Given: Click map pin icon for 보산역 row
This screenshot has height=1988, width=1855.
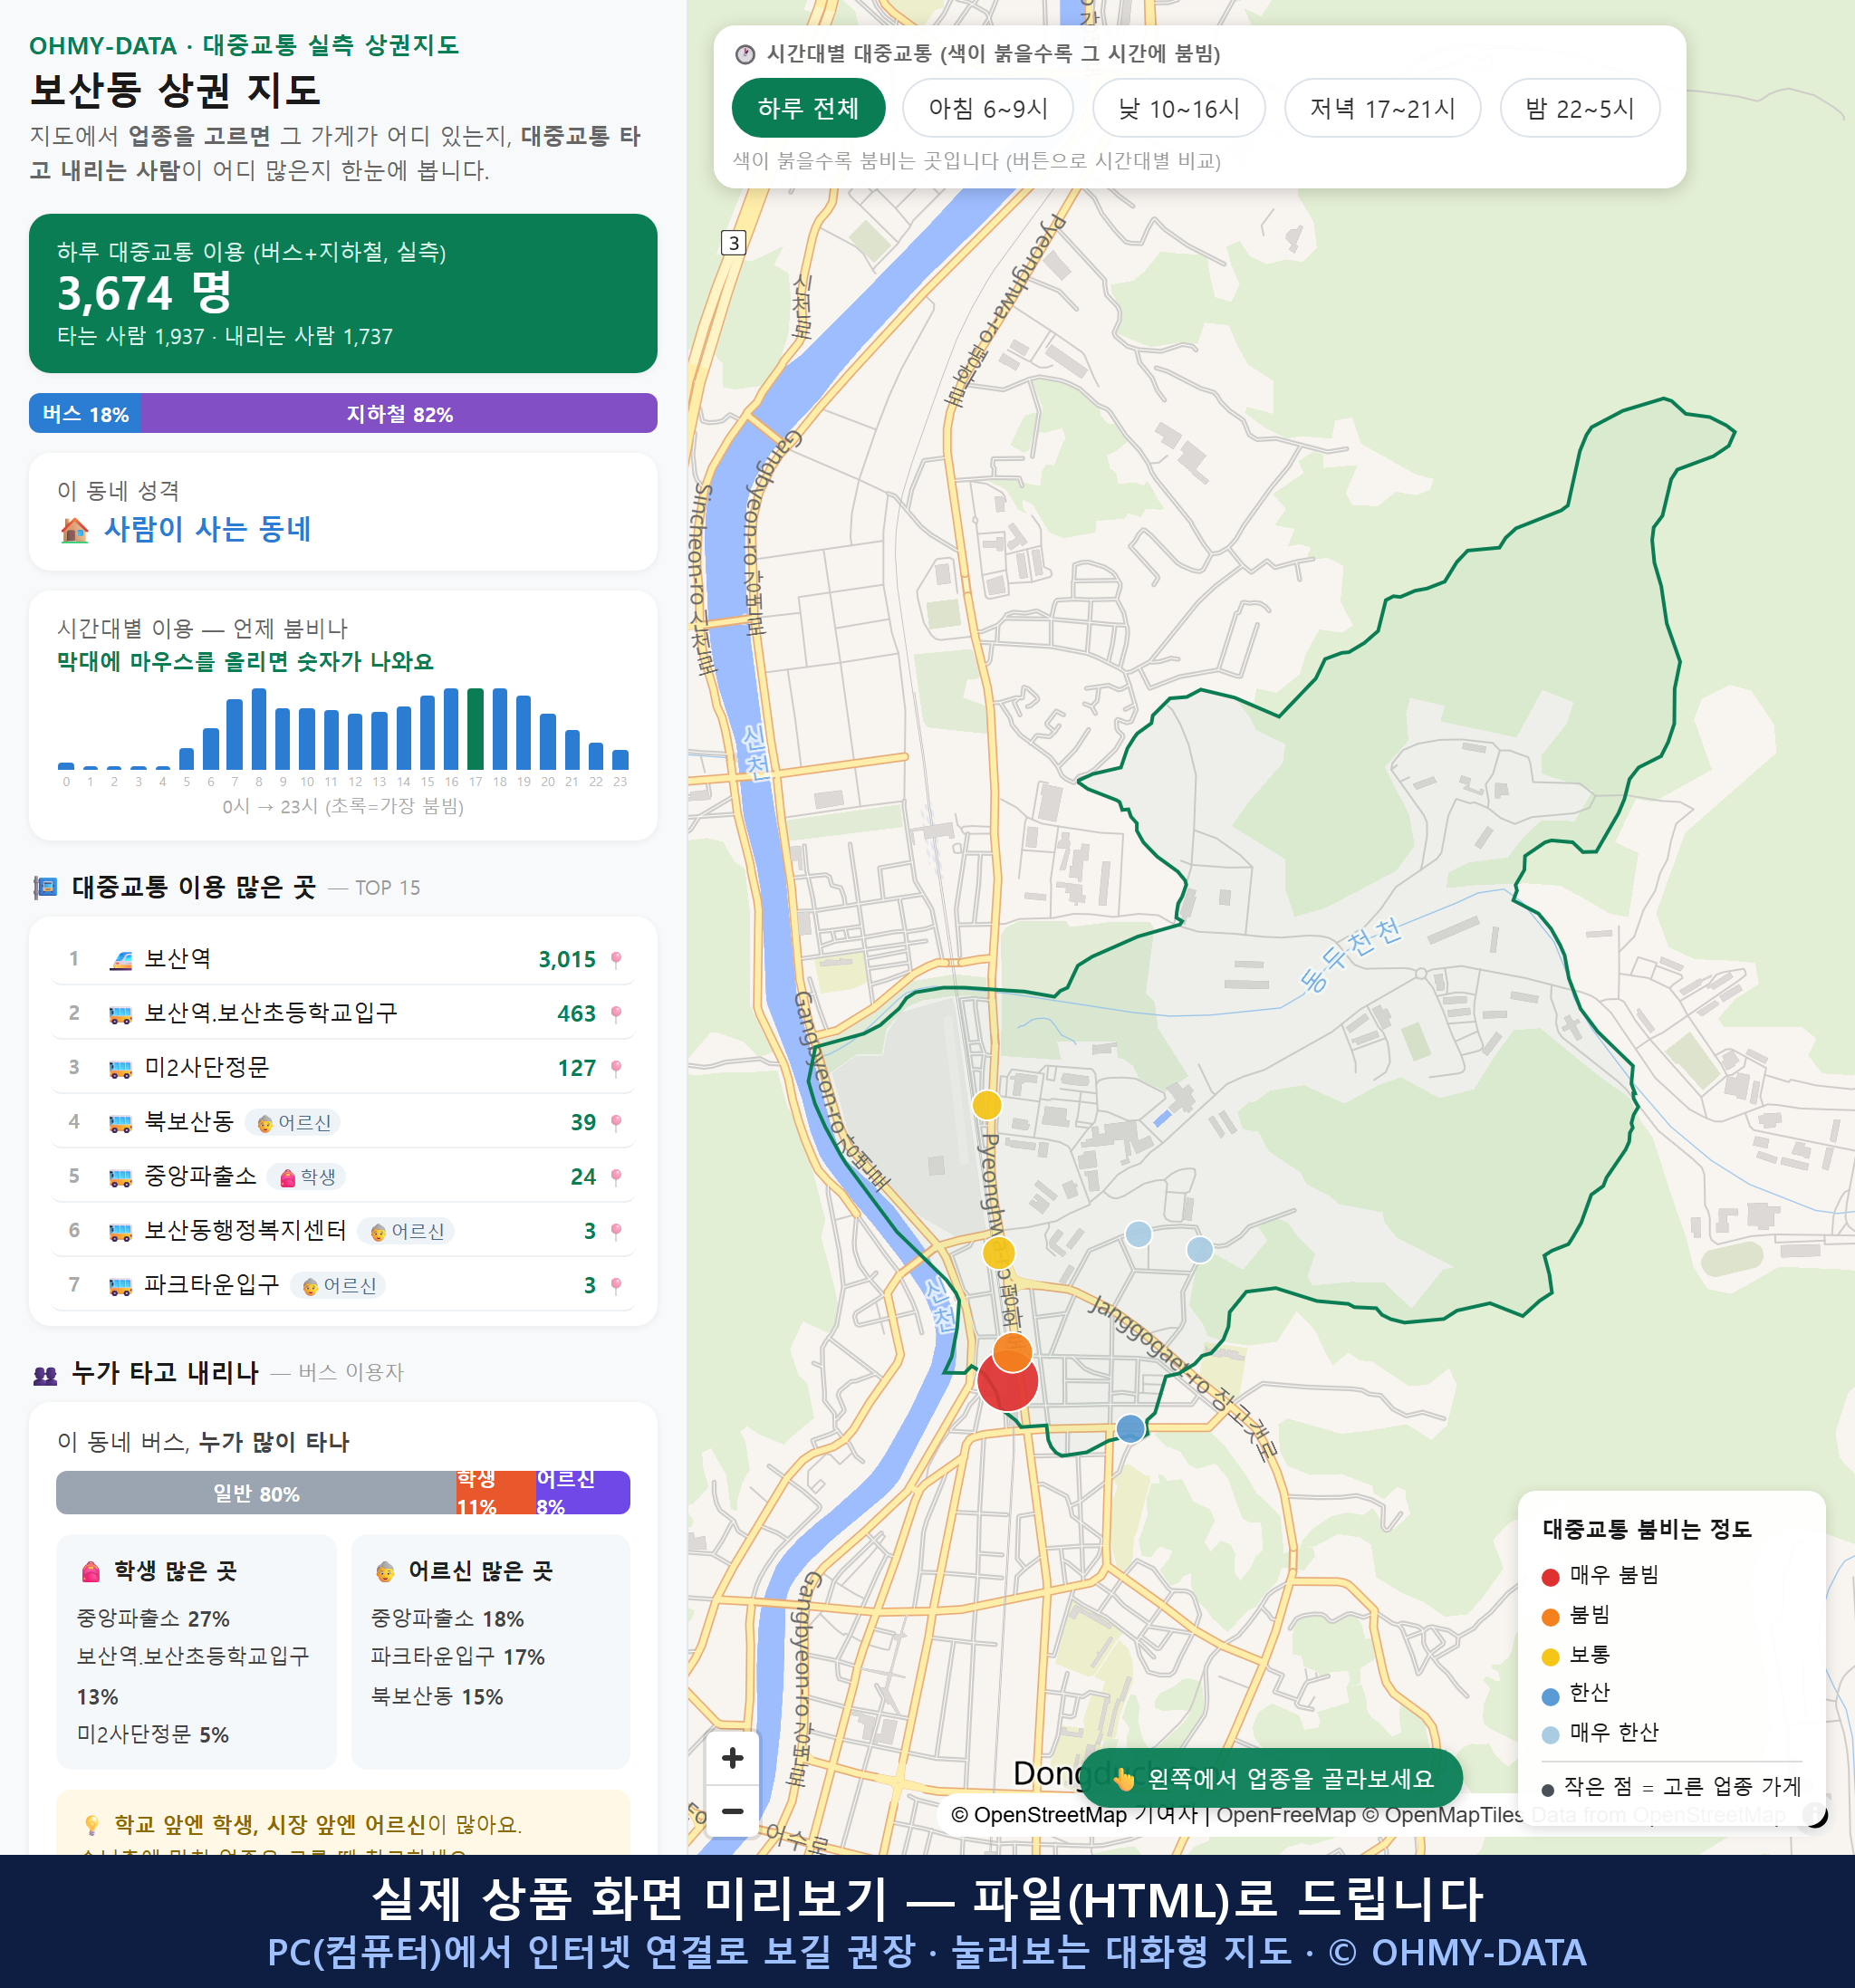Looking at the screenshot, I should pyautogui.click(x=616, y=960).
